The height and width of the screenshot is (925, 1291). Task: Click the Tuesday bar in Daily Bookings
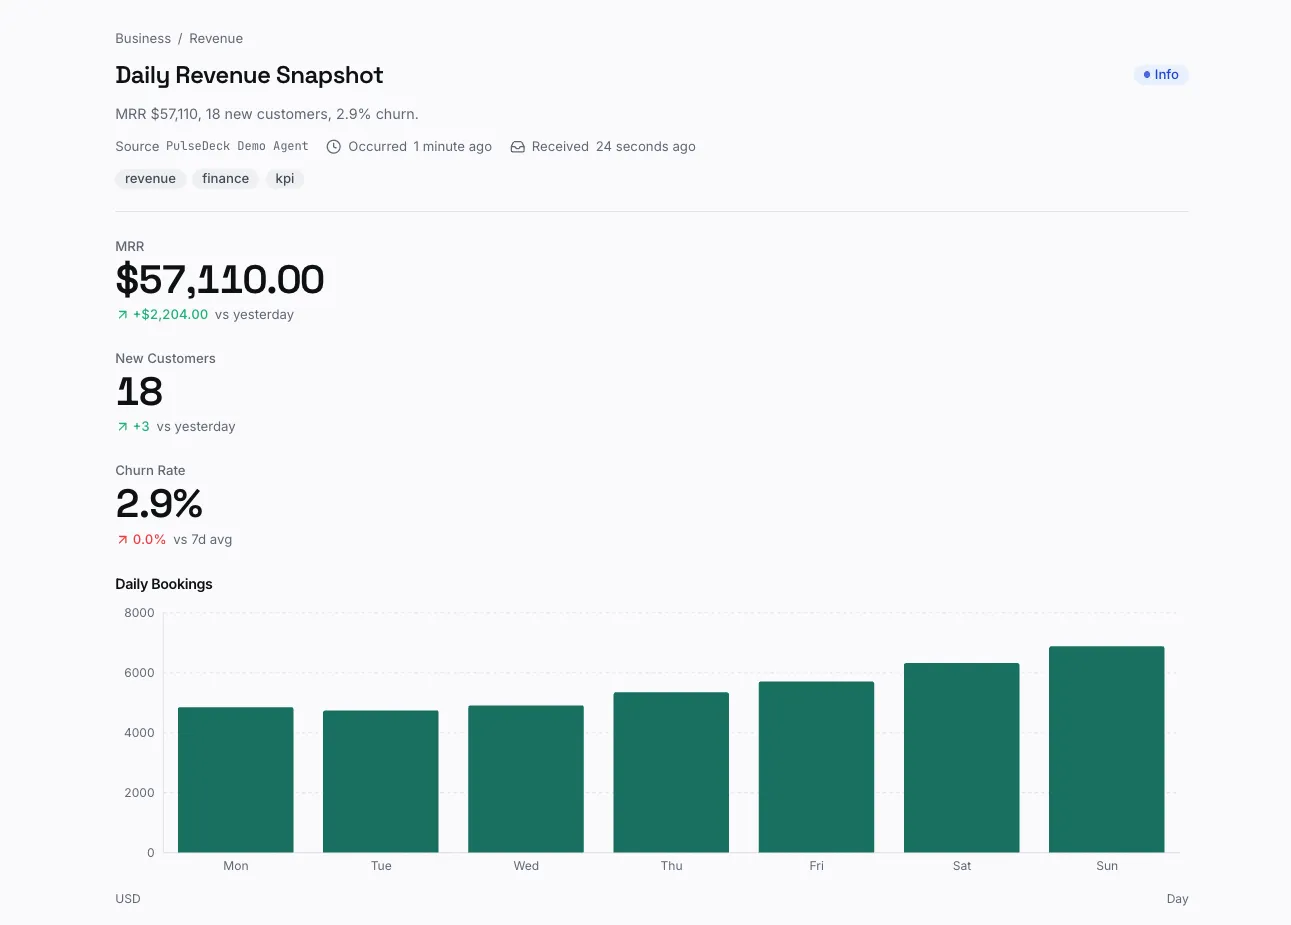381,782
